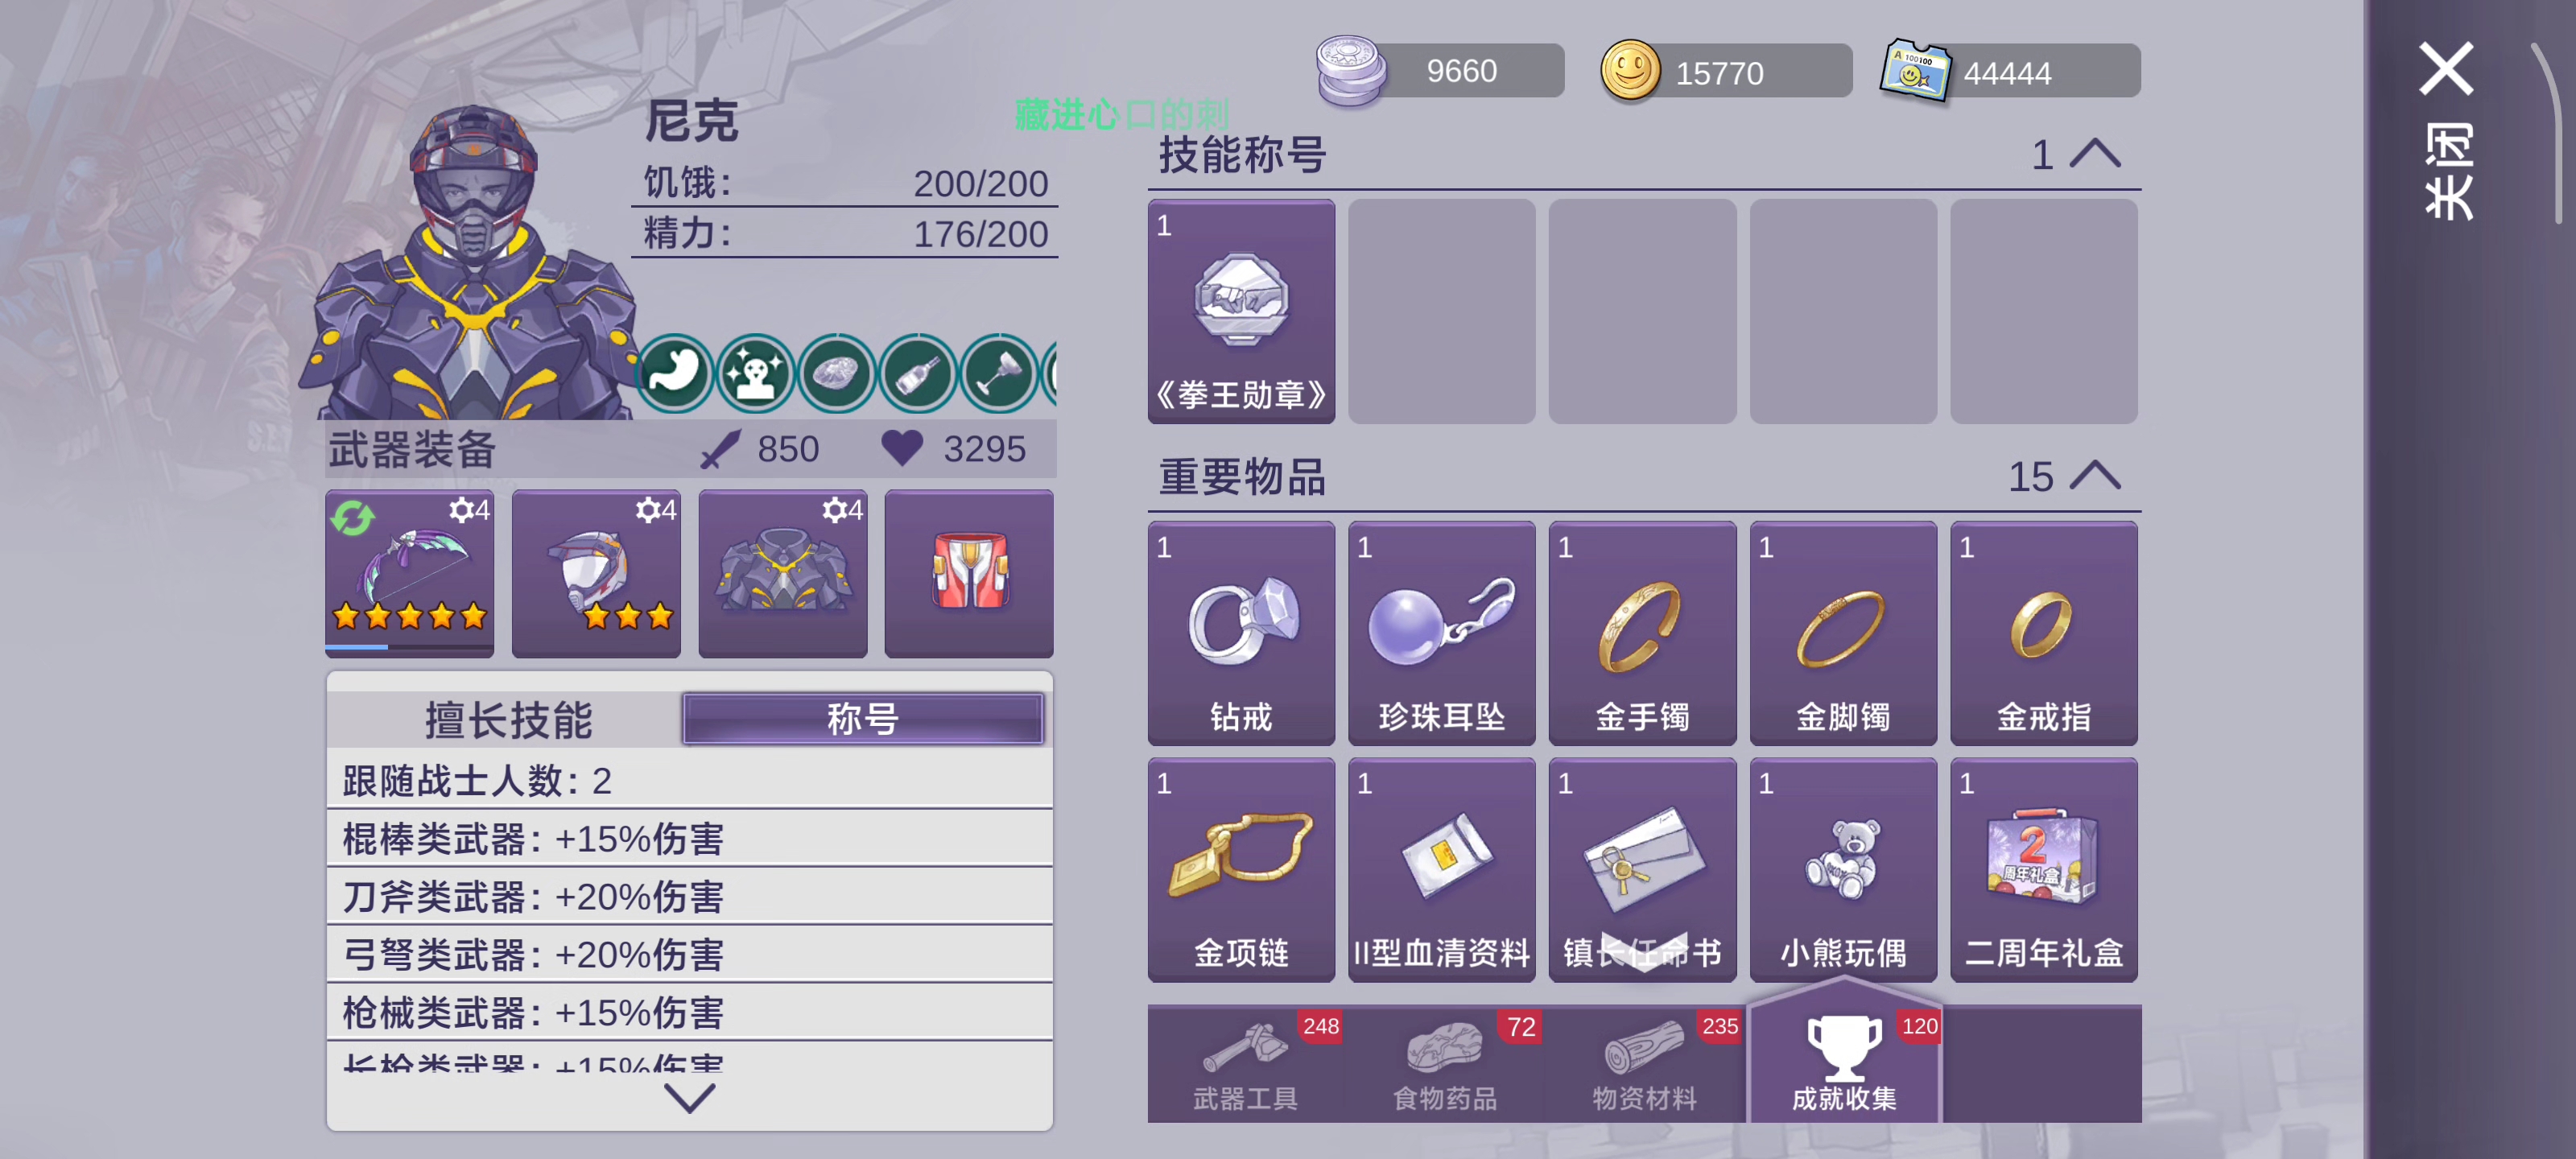Select the wine glass status icon
The width and height of the screenshot is (2576, 1159).
click(x=998, y=373)
